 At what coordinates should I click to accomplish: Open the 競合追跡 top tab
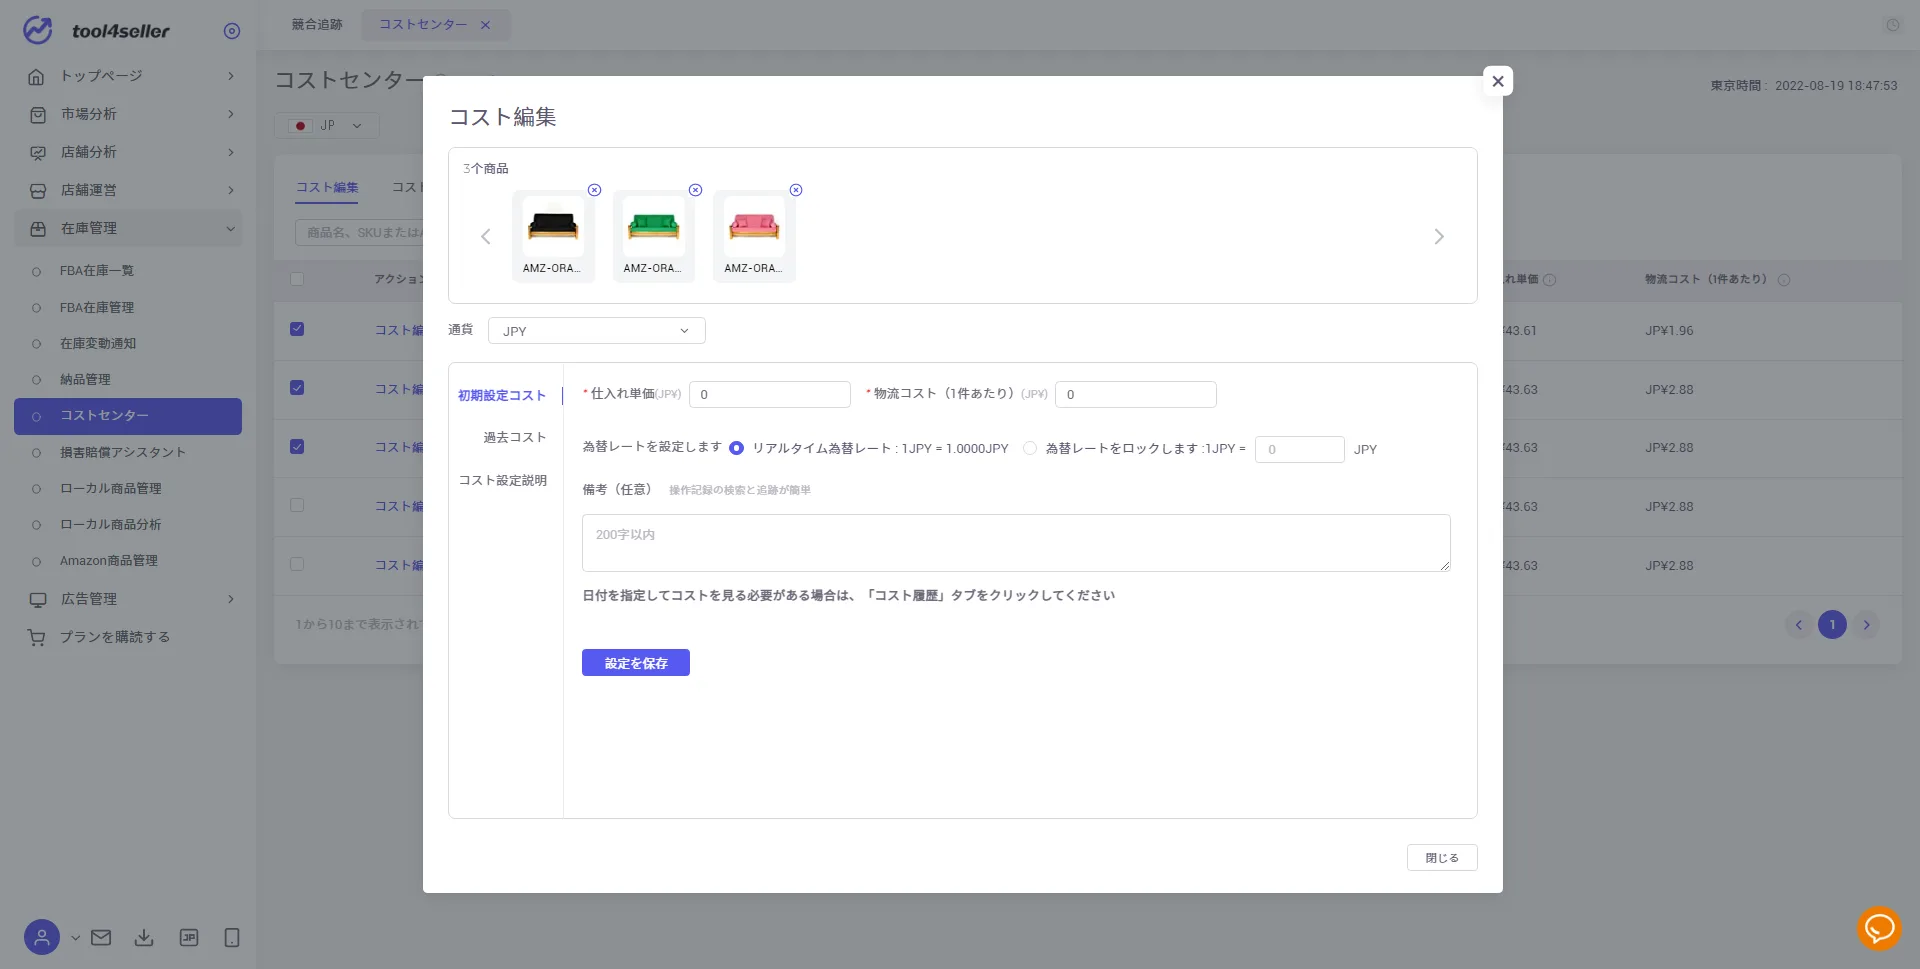tap(317, 25)
